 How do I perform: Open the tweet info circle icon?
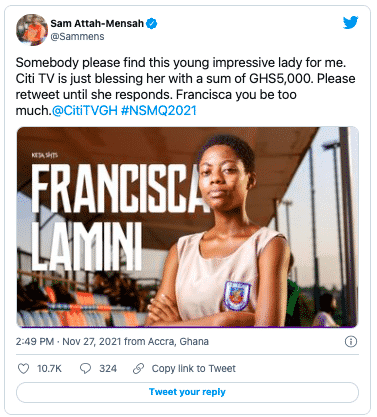tap(351, 342)
